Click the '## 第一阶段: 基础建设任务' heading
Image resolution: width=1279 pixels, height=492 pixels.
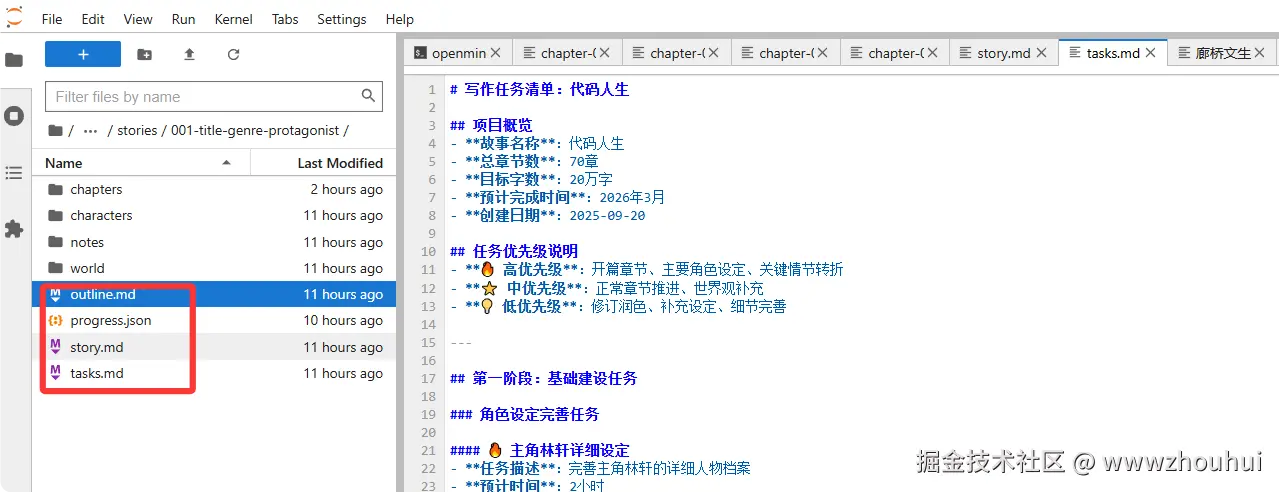(543, 378)
